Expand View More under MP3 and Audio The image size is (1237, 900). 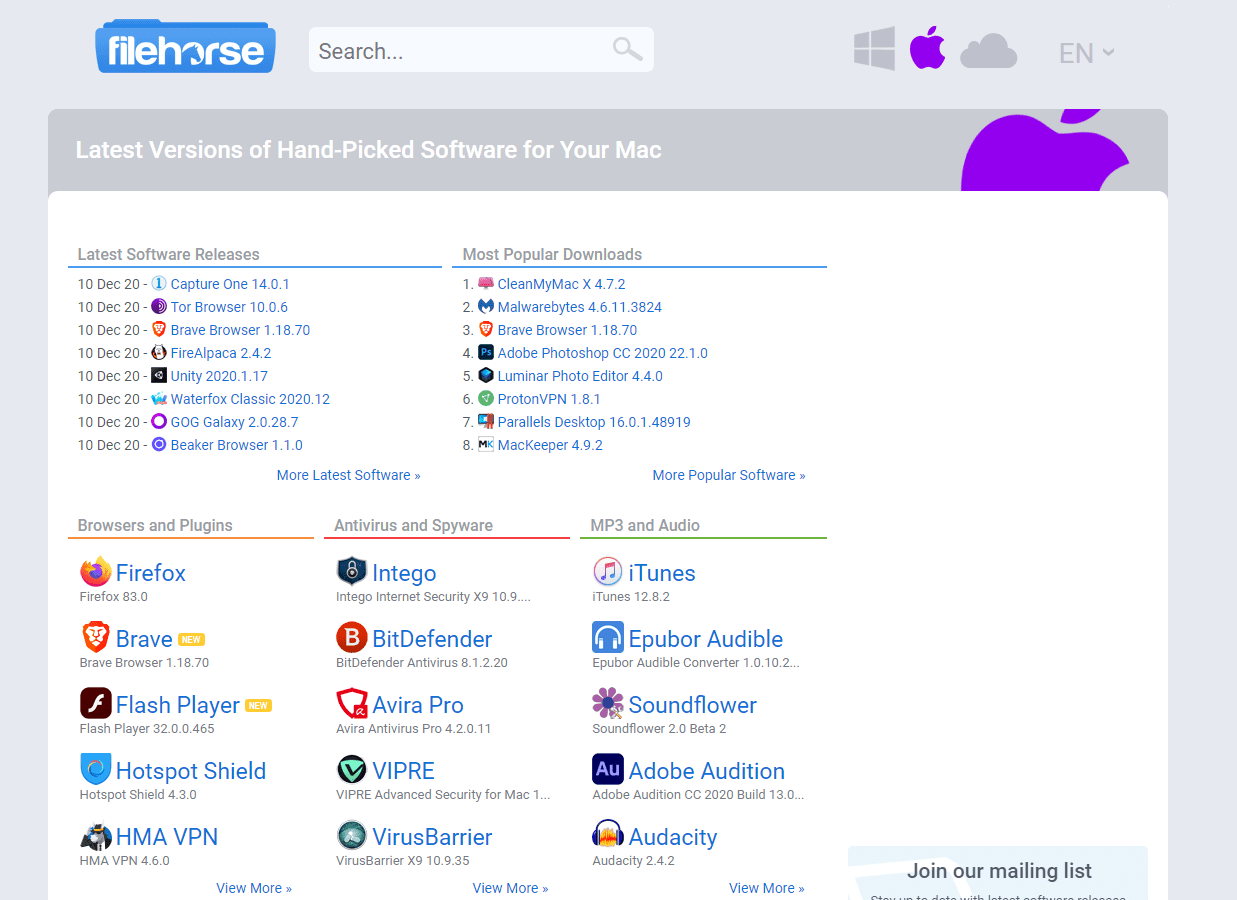(766, 888)
